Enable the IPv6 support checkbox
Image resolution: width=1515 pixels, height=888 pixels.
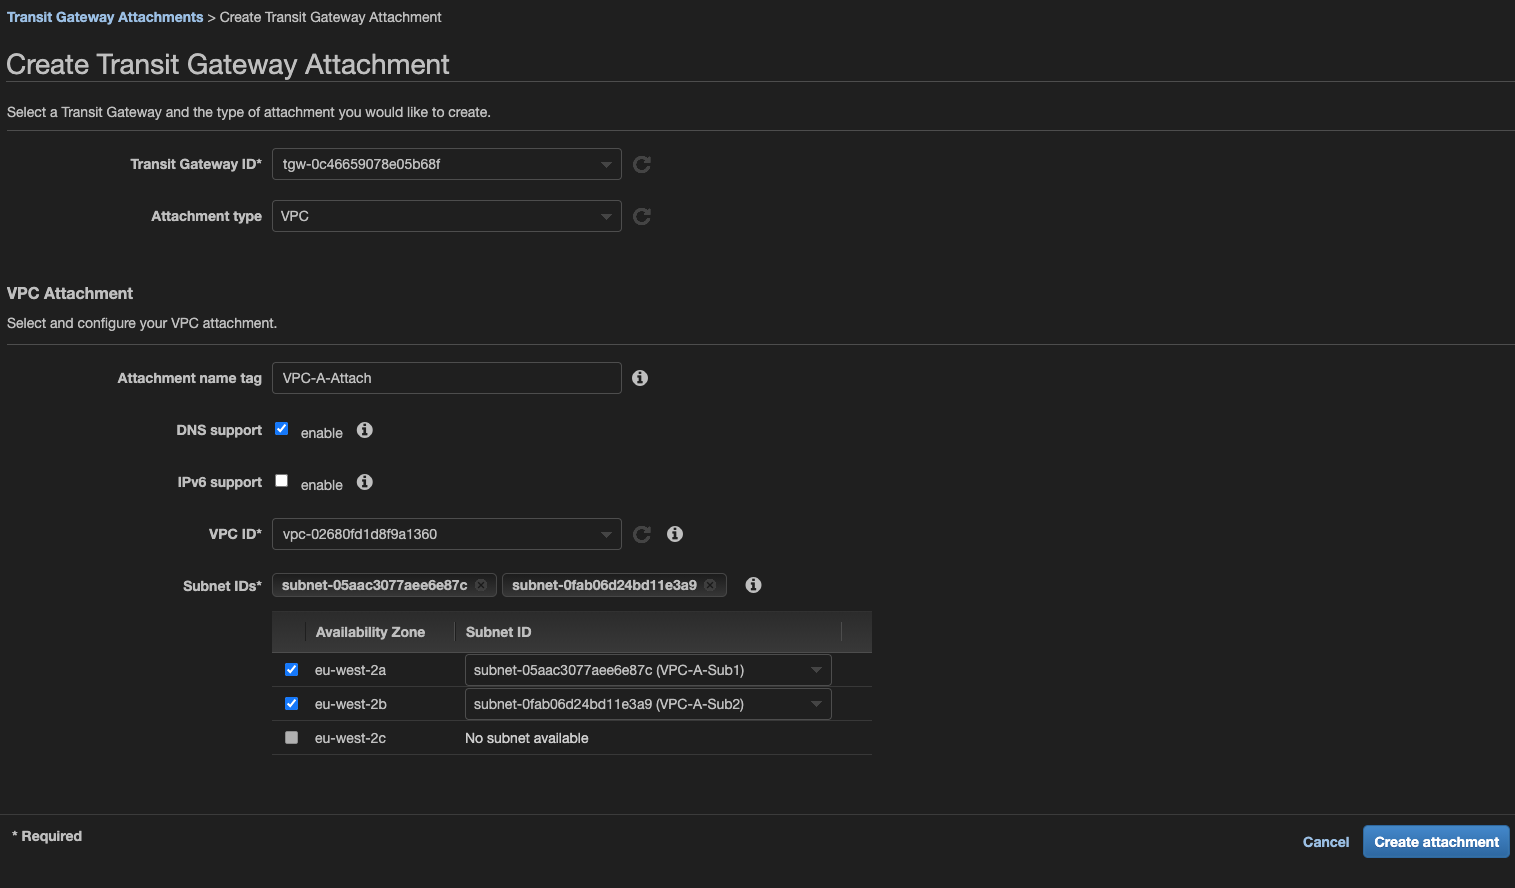pos(282,481)
